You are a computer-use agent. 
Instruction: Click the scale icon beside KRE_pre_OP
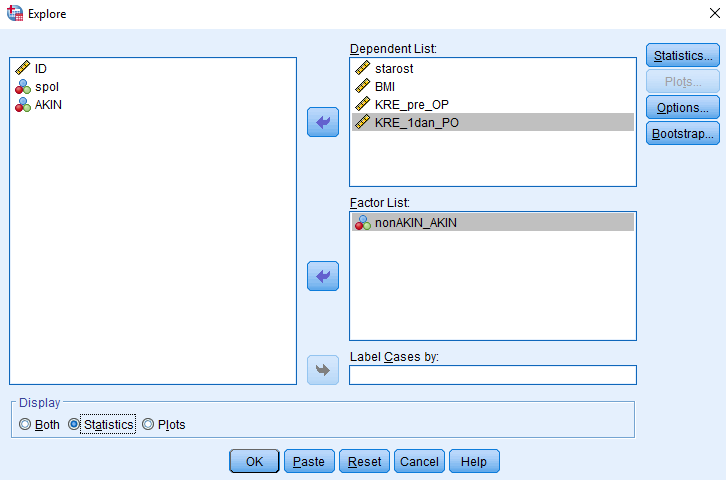[363, 104]
